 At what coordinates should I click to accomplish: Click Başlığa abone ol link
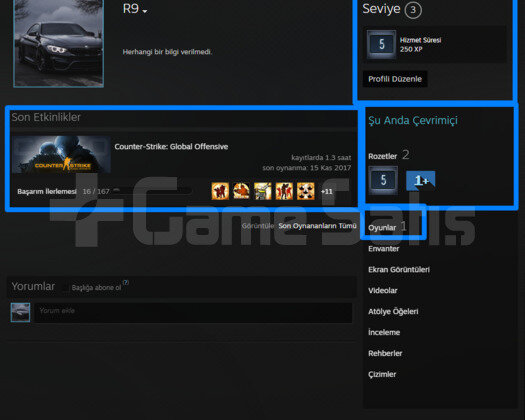tap(96, 288)
